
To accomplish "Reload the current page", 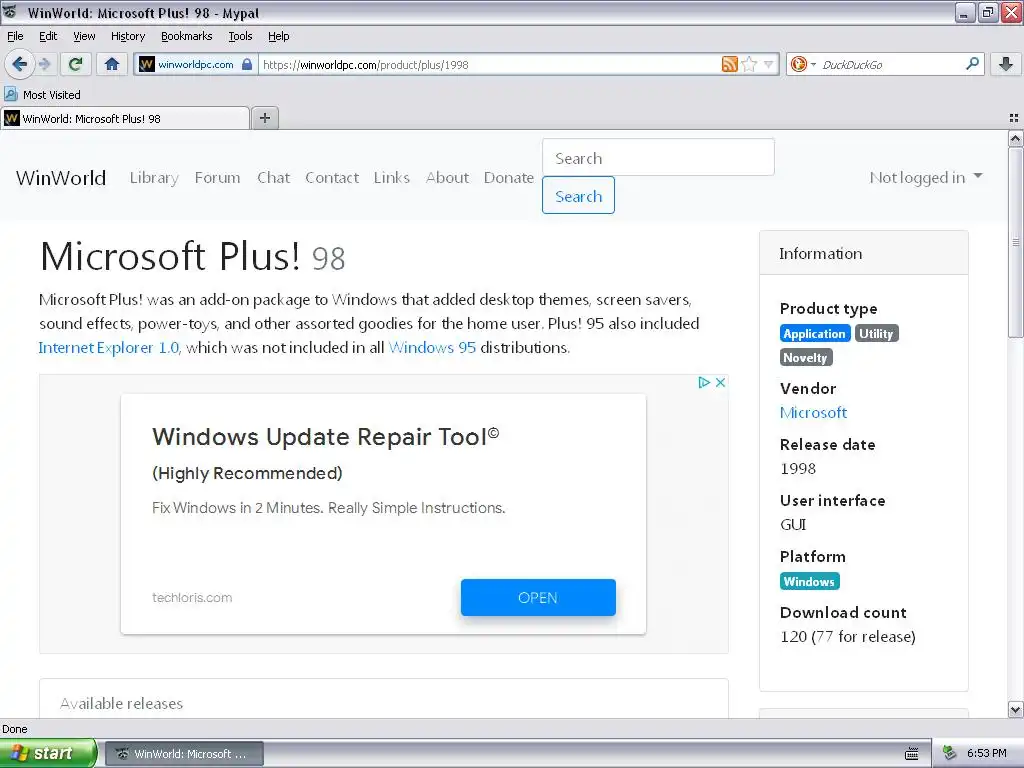I will click(x=76, y=64).
